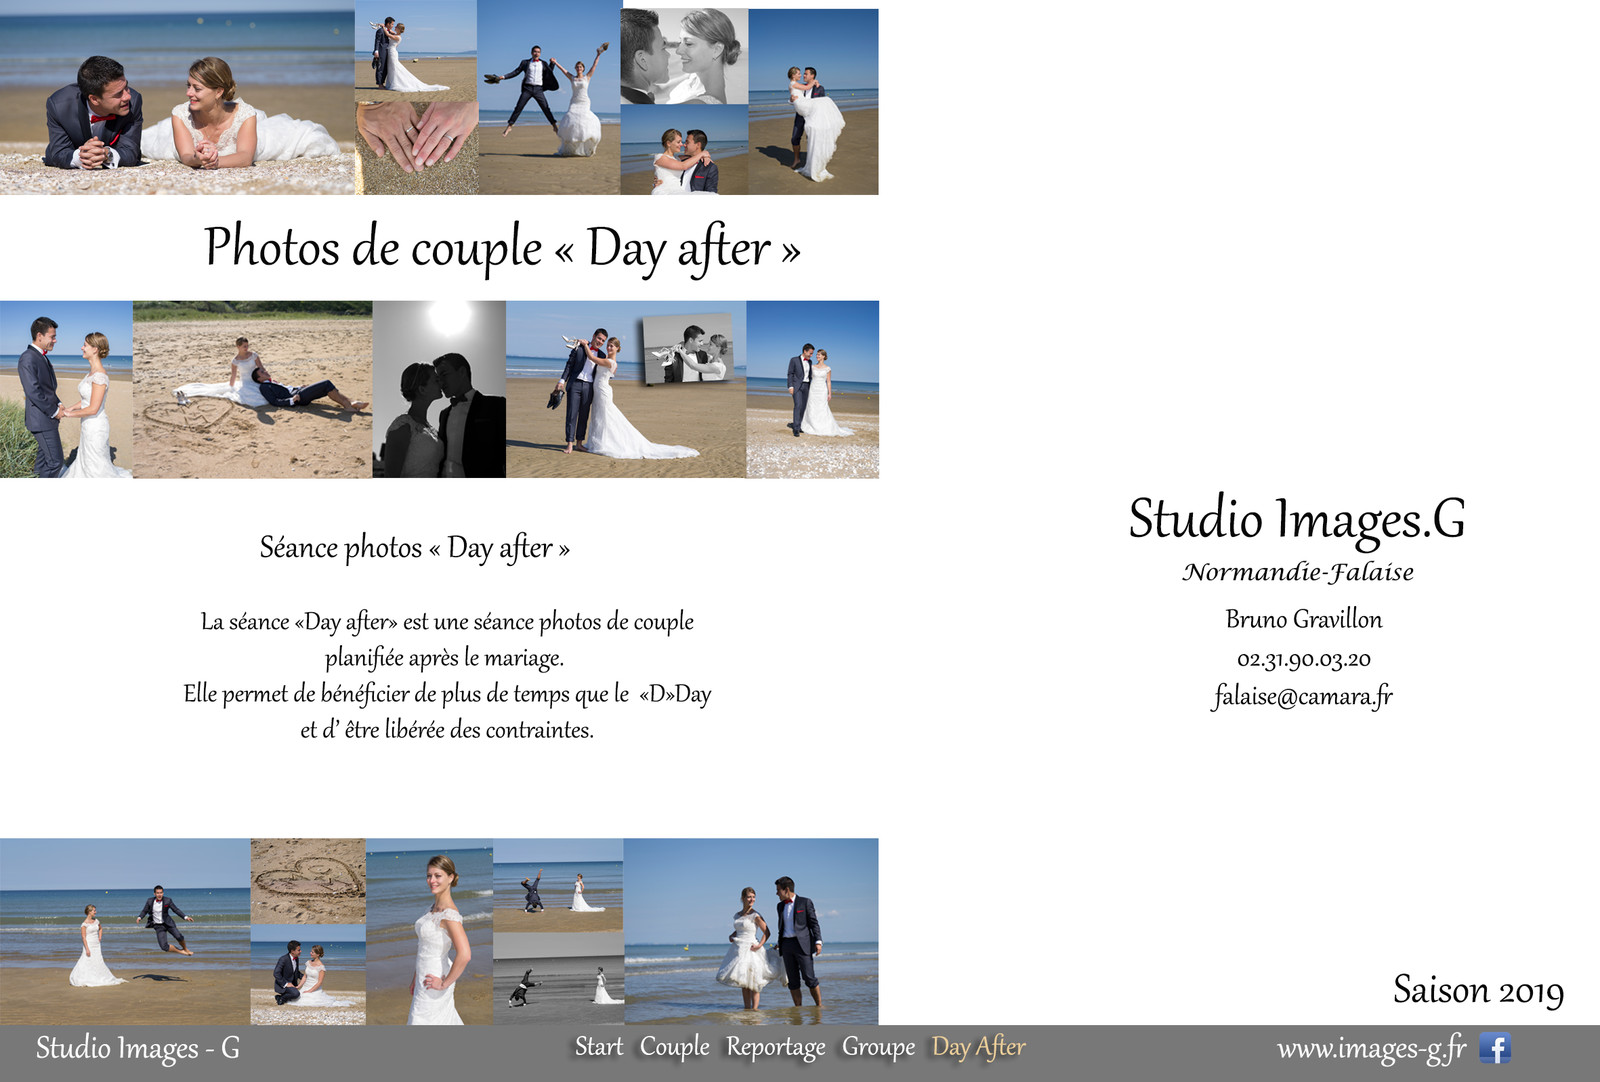Go to the Couple page
Screen dimensions: 1600x1082
point(674,1047)
